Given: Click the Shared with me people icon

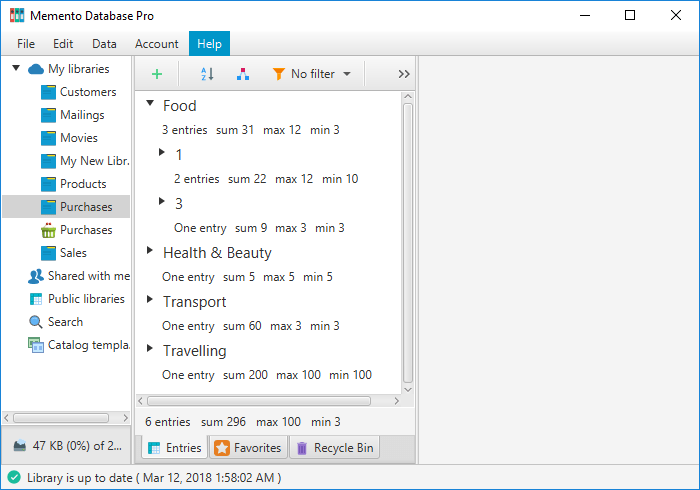Looking at the screenshot, I should 36,276.
